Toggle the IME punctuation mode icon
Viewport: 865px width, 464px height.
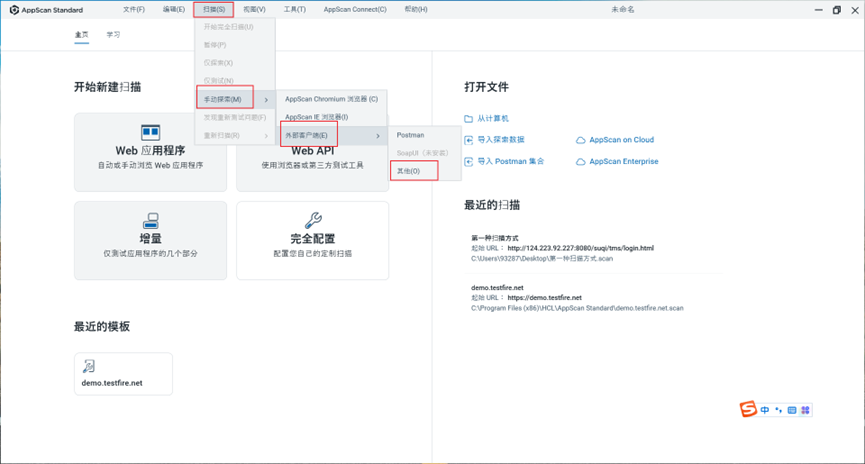pyautogui.click(x=778, y=410)
